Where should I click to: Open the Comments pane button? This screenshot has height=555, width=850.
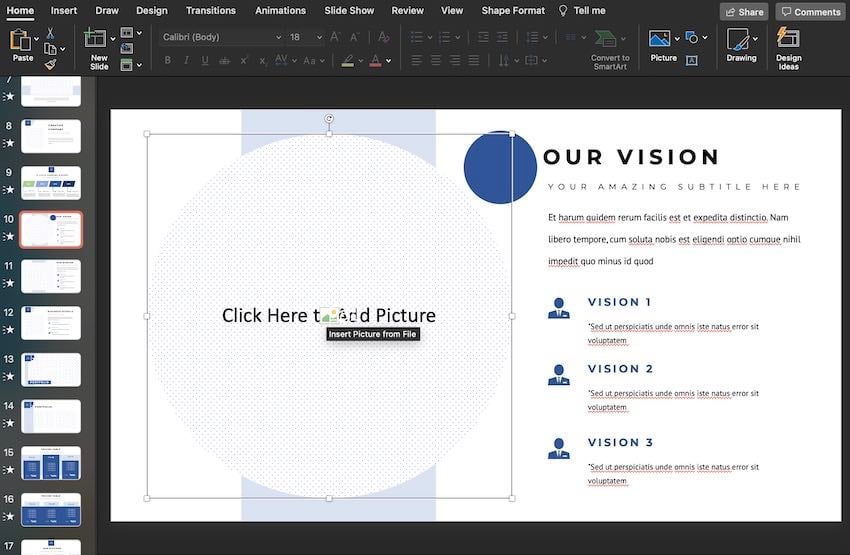tap(810, 12)
